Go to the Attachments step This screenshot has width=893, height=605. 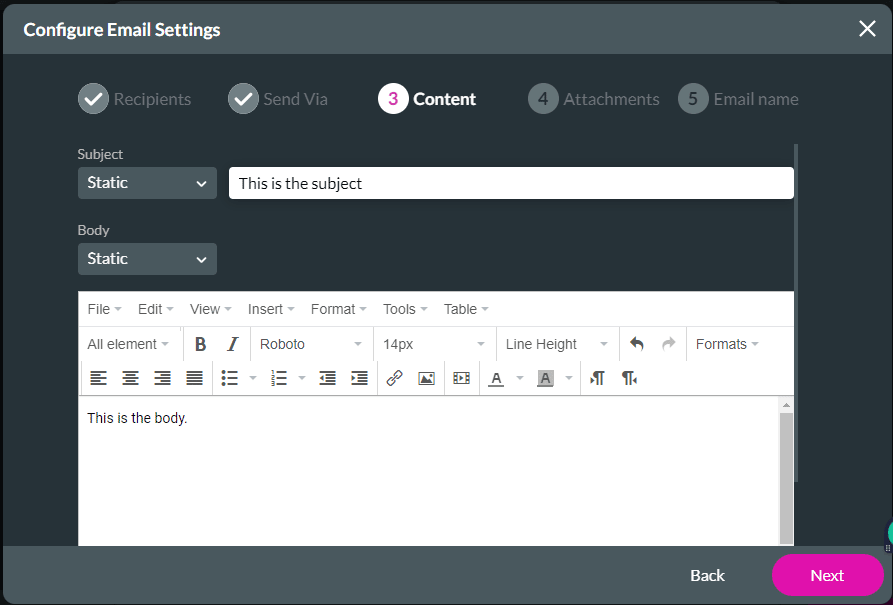(594, 99)
